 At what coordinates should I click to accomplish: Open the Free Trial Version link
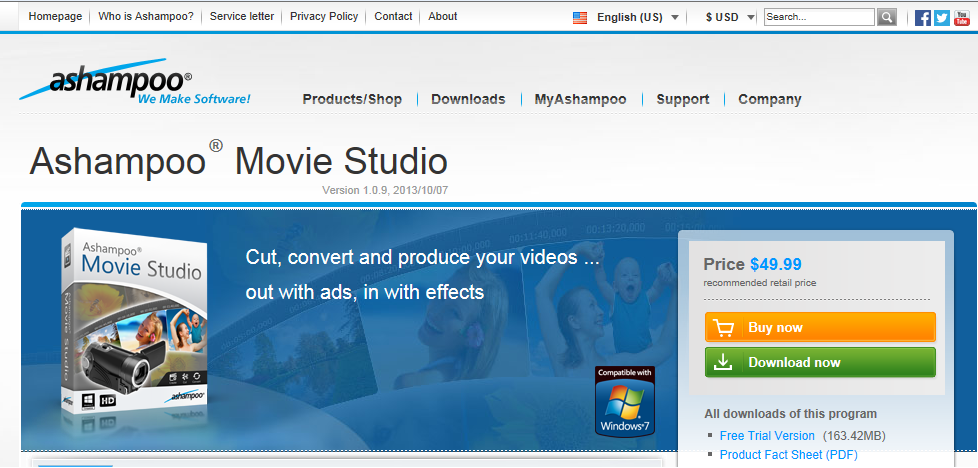pos(767,436)
